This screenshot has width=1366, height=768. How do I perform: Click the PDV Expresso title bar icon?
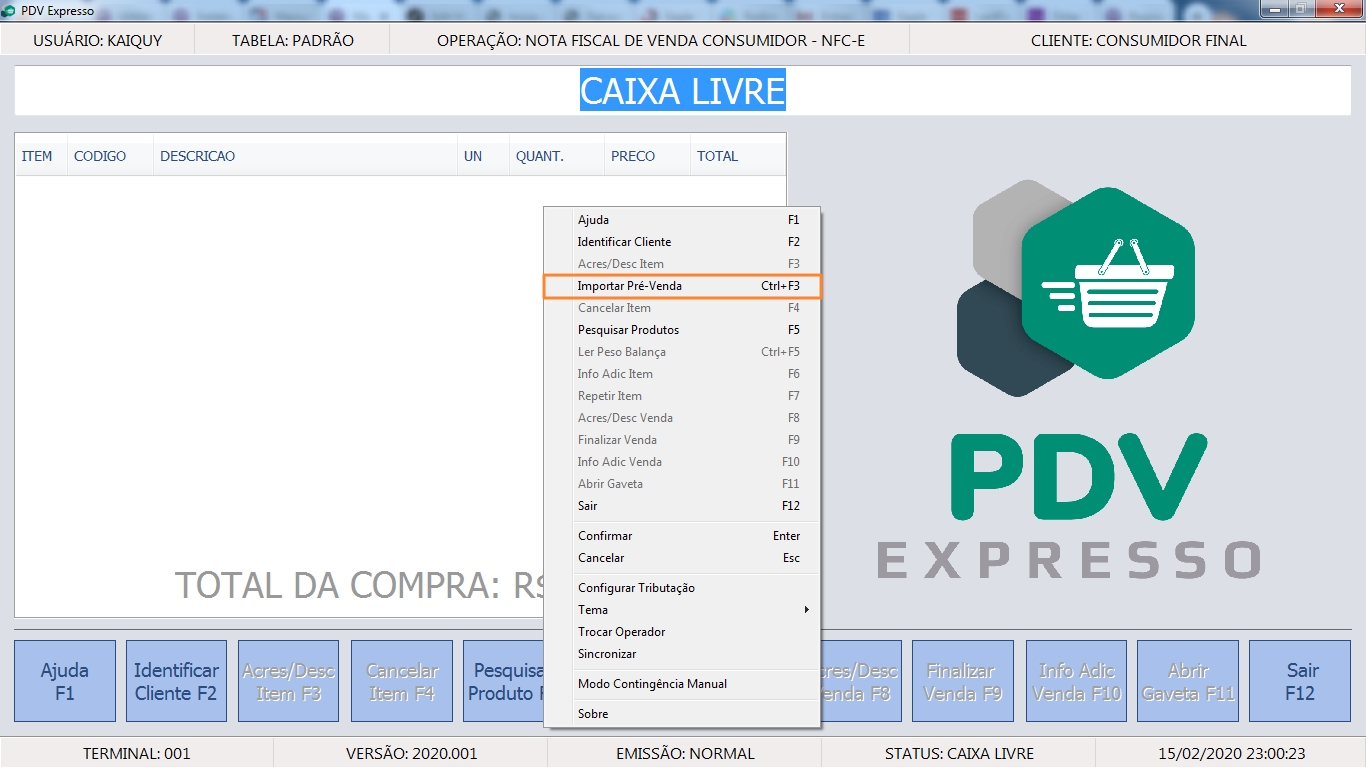point(9,10)
